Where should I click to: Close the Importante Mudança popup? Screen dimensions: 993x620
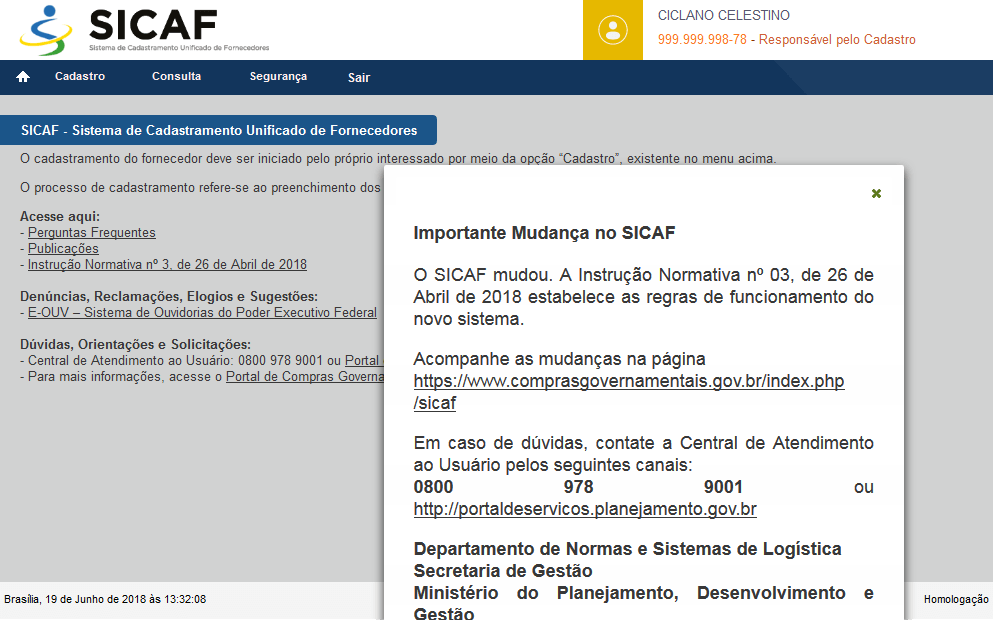tap(876, 194)
